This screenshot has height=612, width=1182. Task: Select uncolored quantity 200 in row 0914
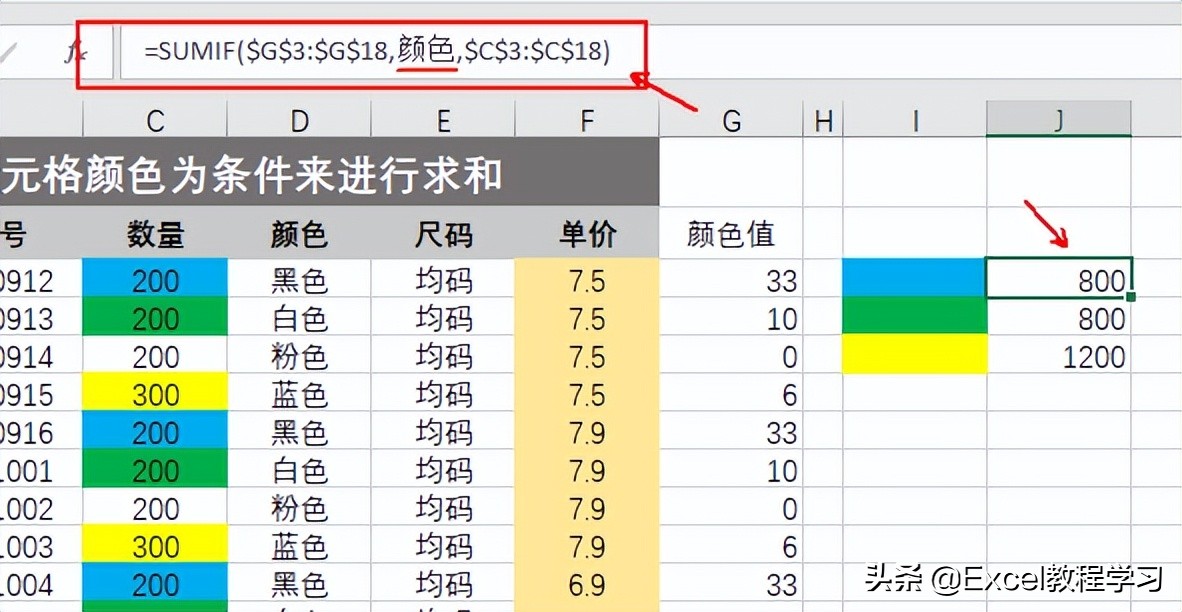pyautogui.click(x=155, y=356)
